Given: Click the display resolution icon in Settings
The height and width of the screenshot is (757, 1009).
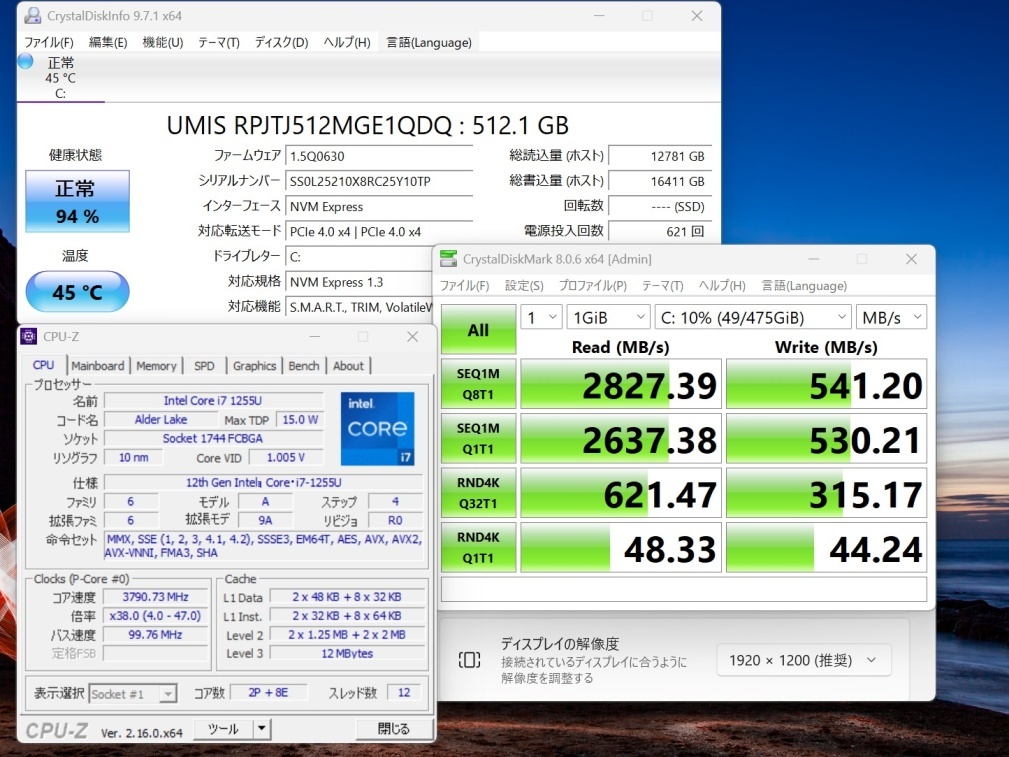Looking at the screenshot, I should click(x=469, y=660).
